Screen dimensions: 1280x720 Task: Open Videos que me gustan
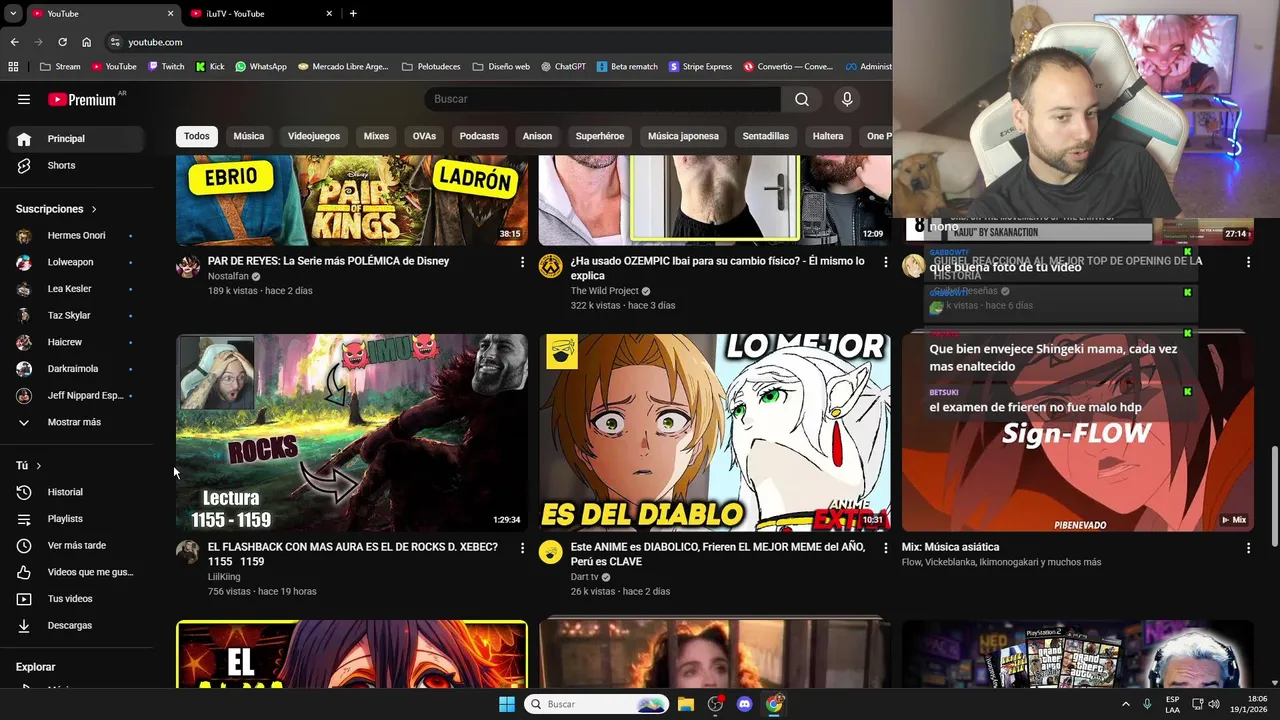point(76,572)
